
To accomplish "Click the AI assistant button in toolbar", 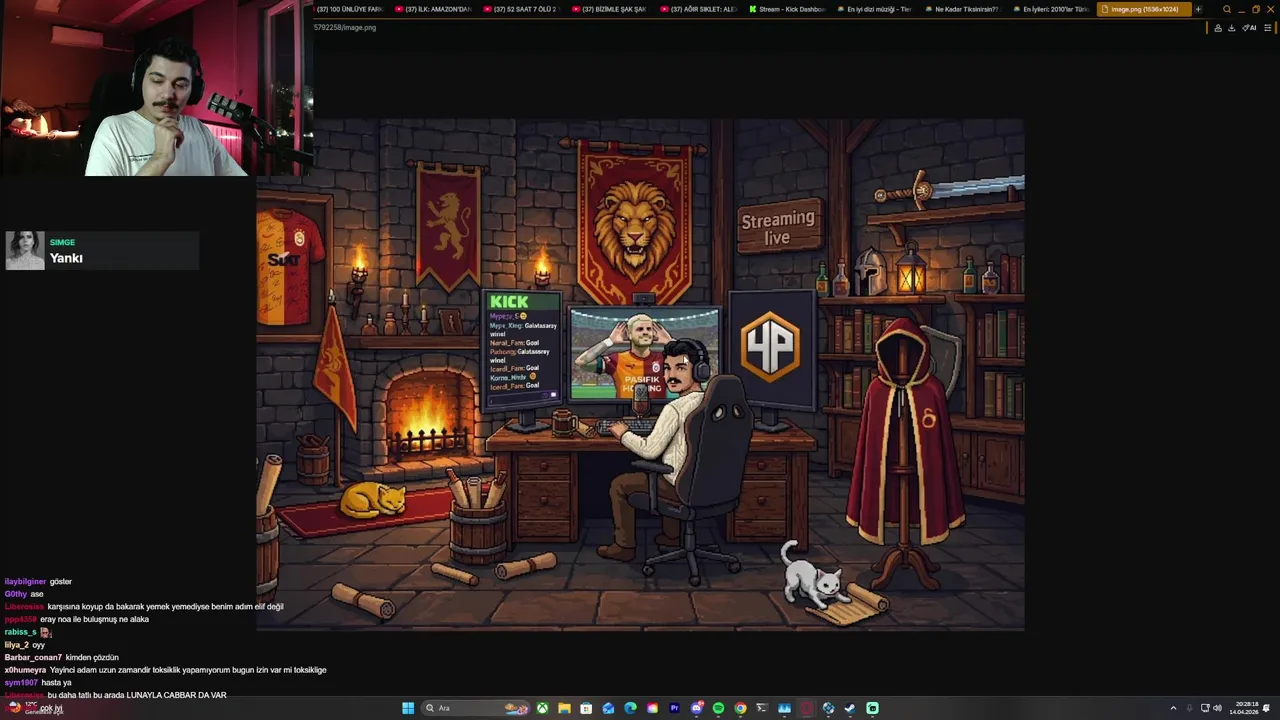I will click(1249, 28).
